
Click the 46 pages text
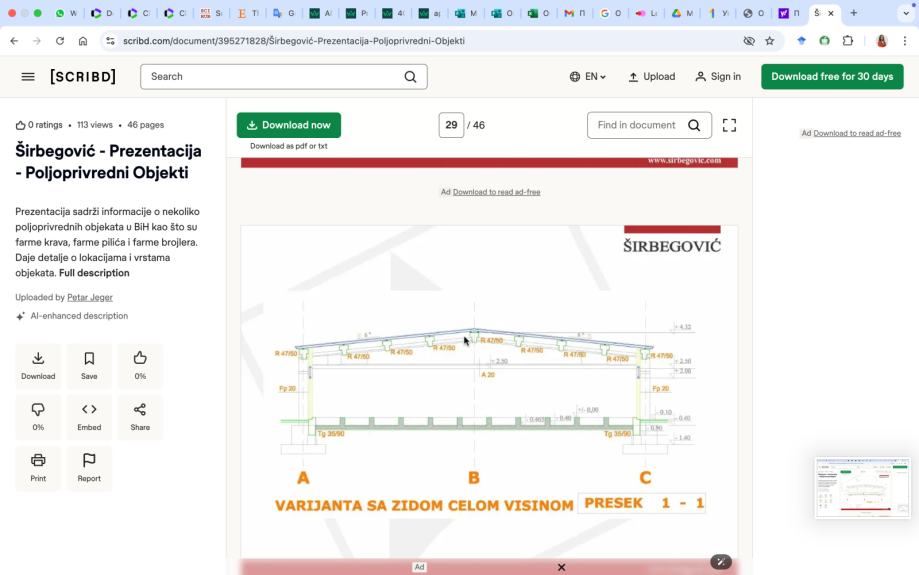pyautogui.click(x=145, y=125)
